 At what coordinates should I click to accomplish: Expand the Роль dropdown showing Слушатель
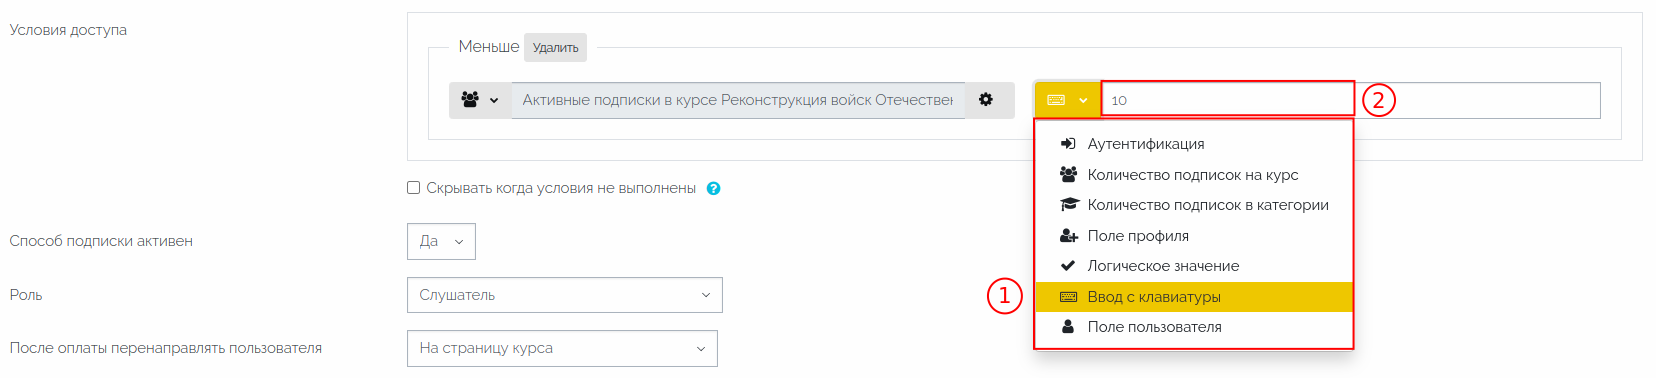coord(564,295)
